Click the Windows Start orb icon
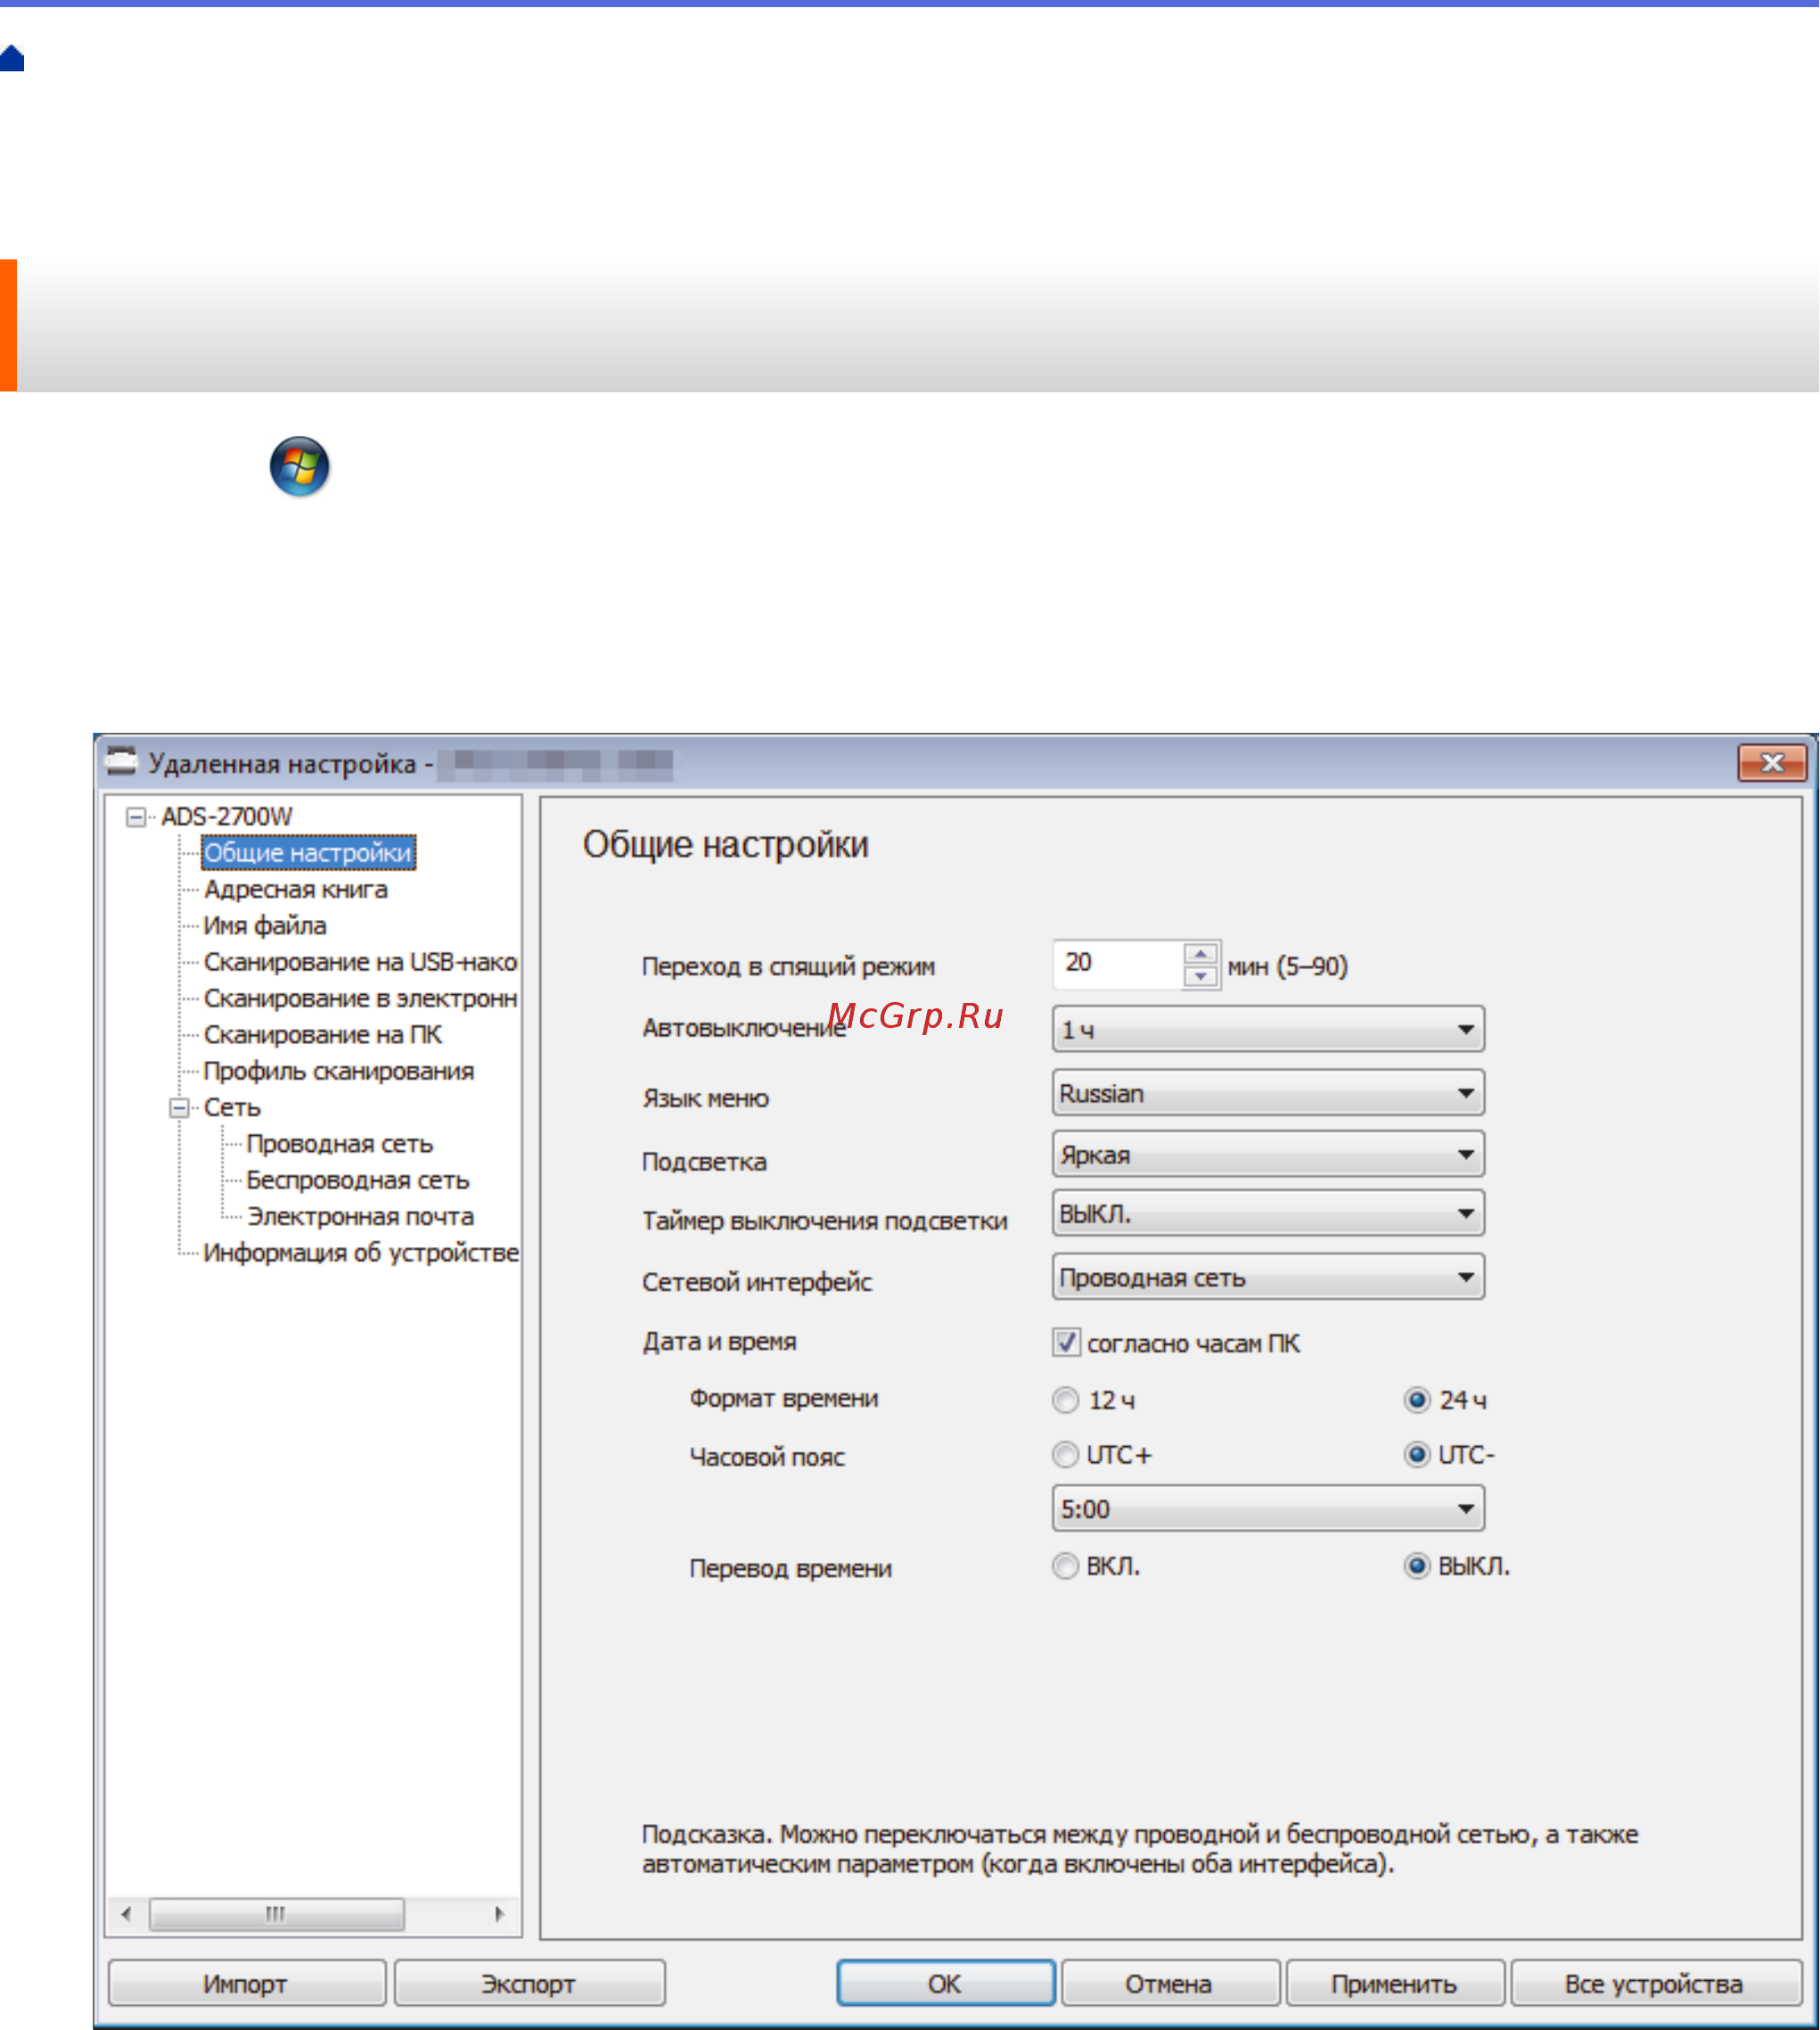Viewport: 1820px width, 2030px height. pos(299,466)
